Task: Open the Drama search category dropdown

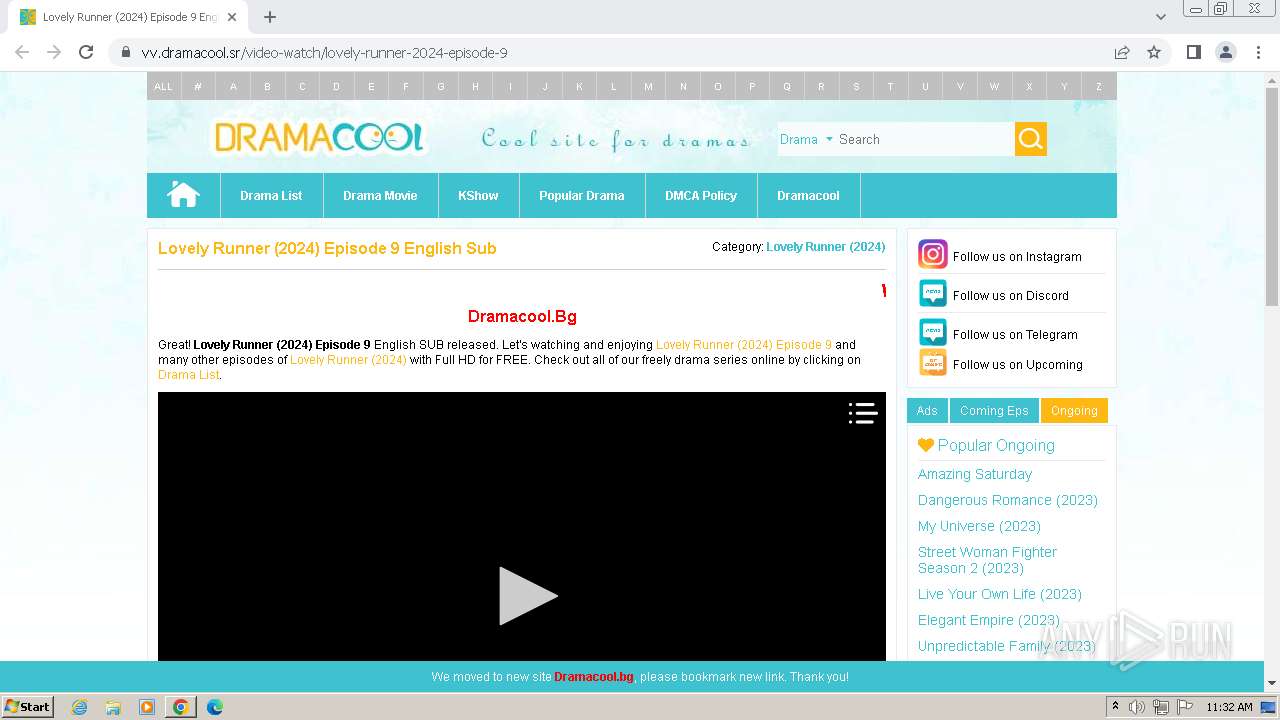Action: tap(806, 139)
